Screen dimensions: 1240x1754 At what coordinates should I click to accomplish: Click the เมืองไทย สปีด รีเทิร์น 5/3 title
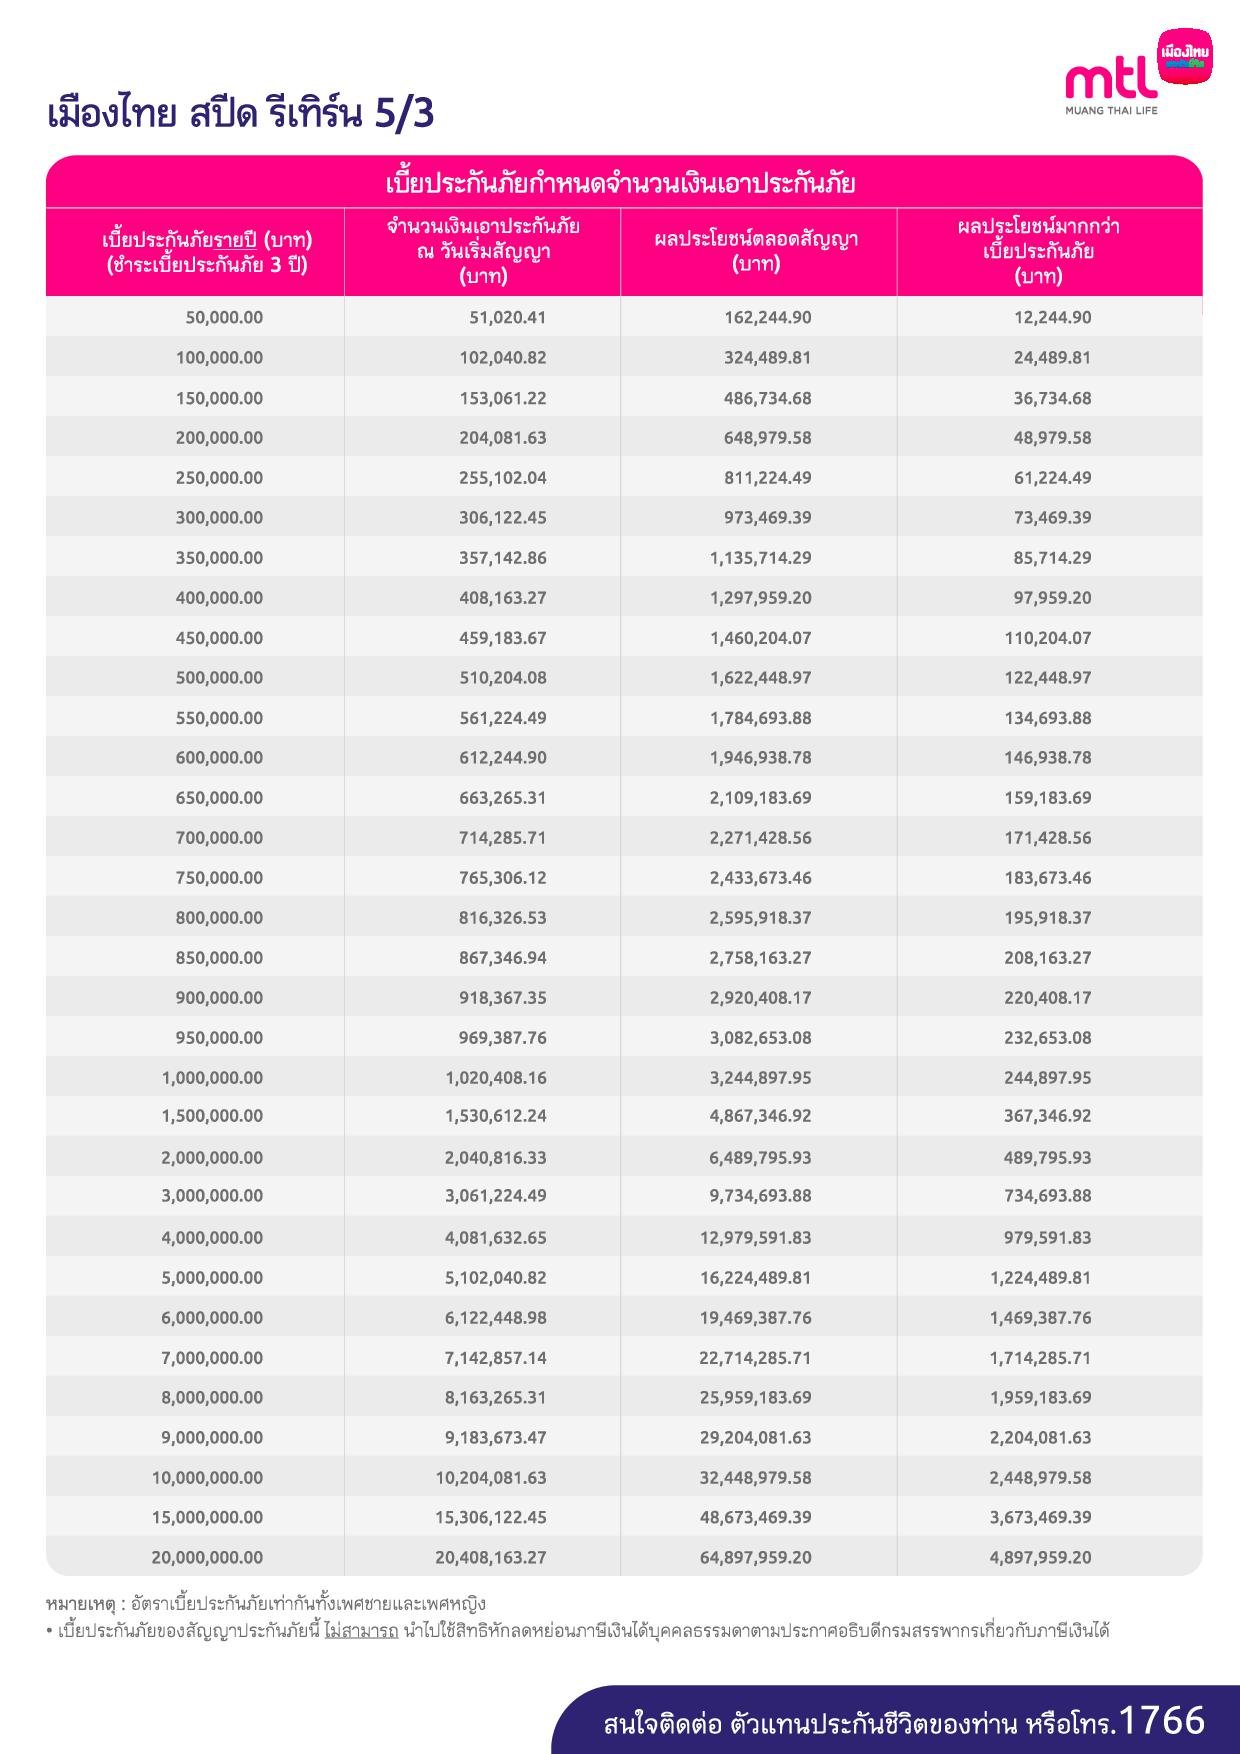click(x=241, y=115)
